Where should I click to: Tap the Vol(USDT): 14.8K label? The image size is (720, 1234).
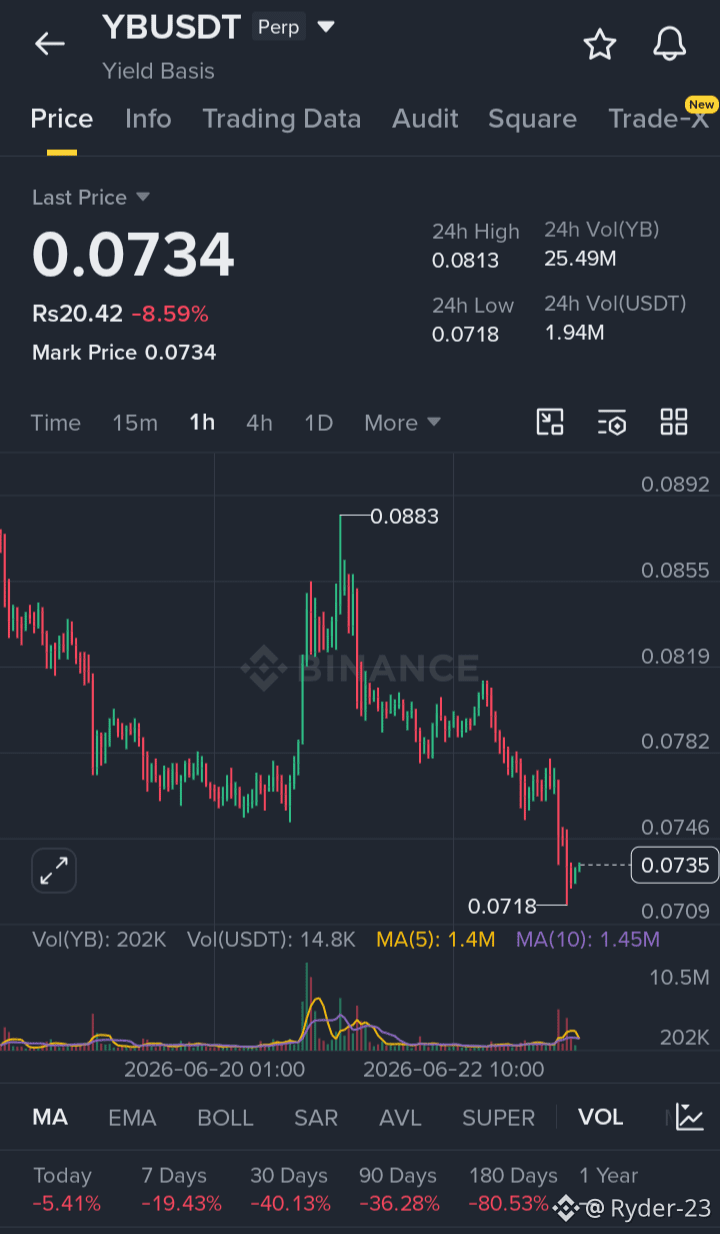click(x=271, y=939)
